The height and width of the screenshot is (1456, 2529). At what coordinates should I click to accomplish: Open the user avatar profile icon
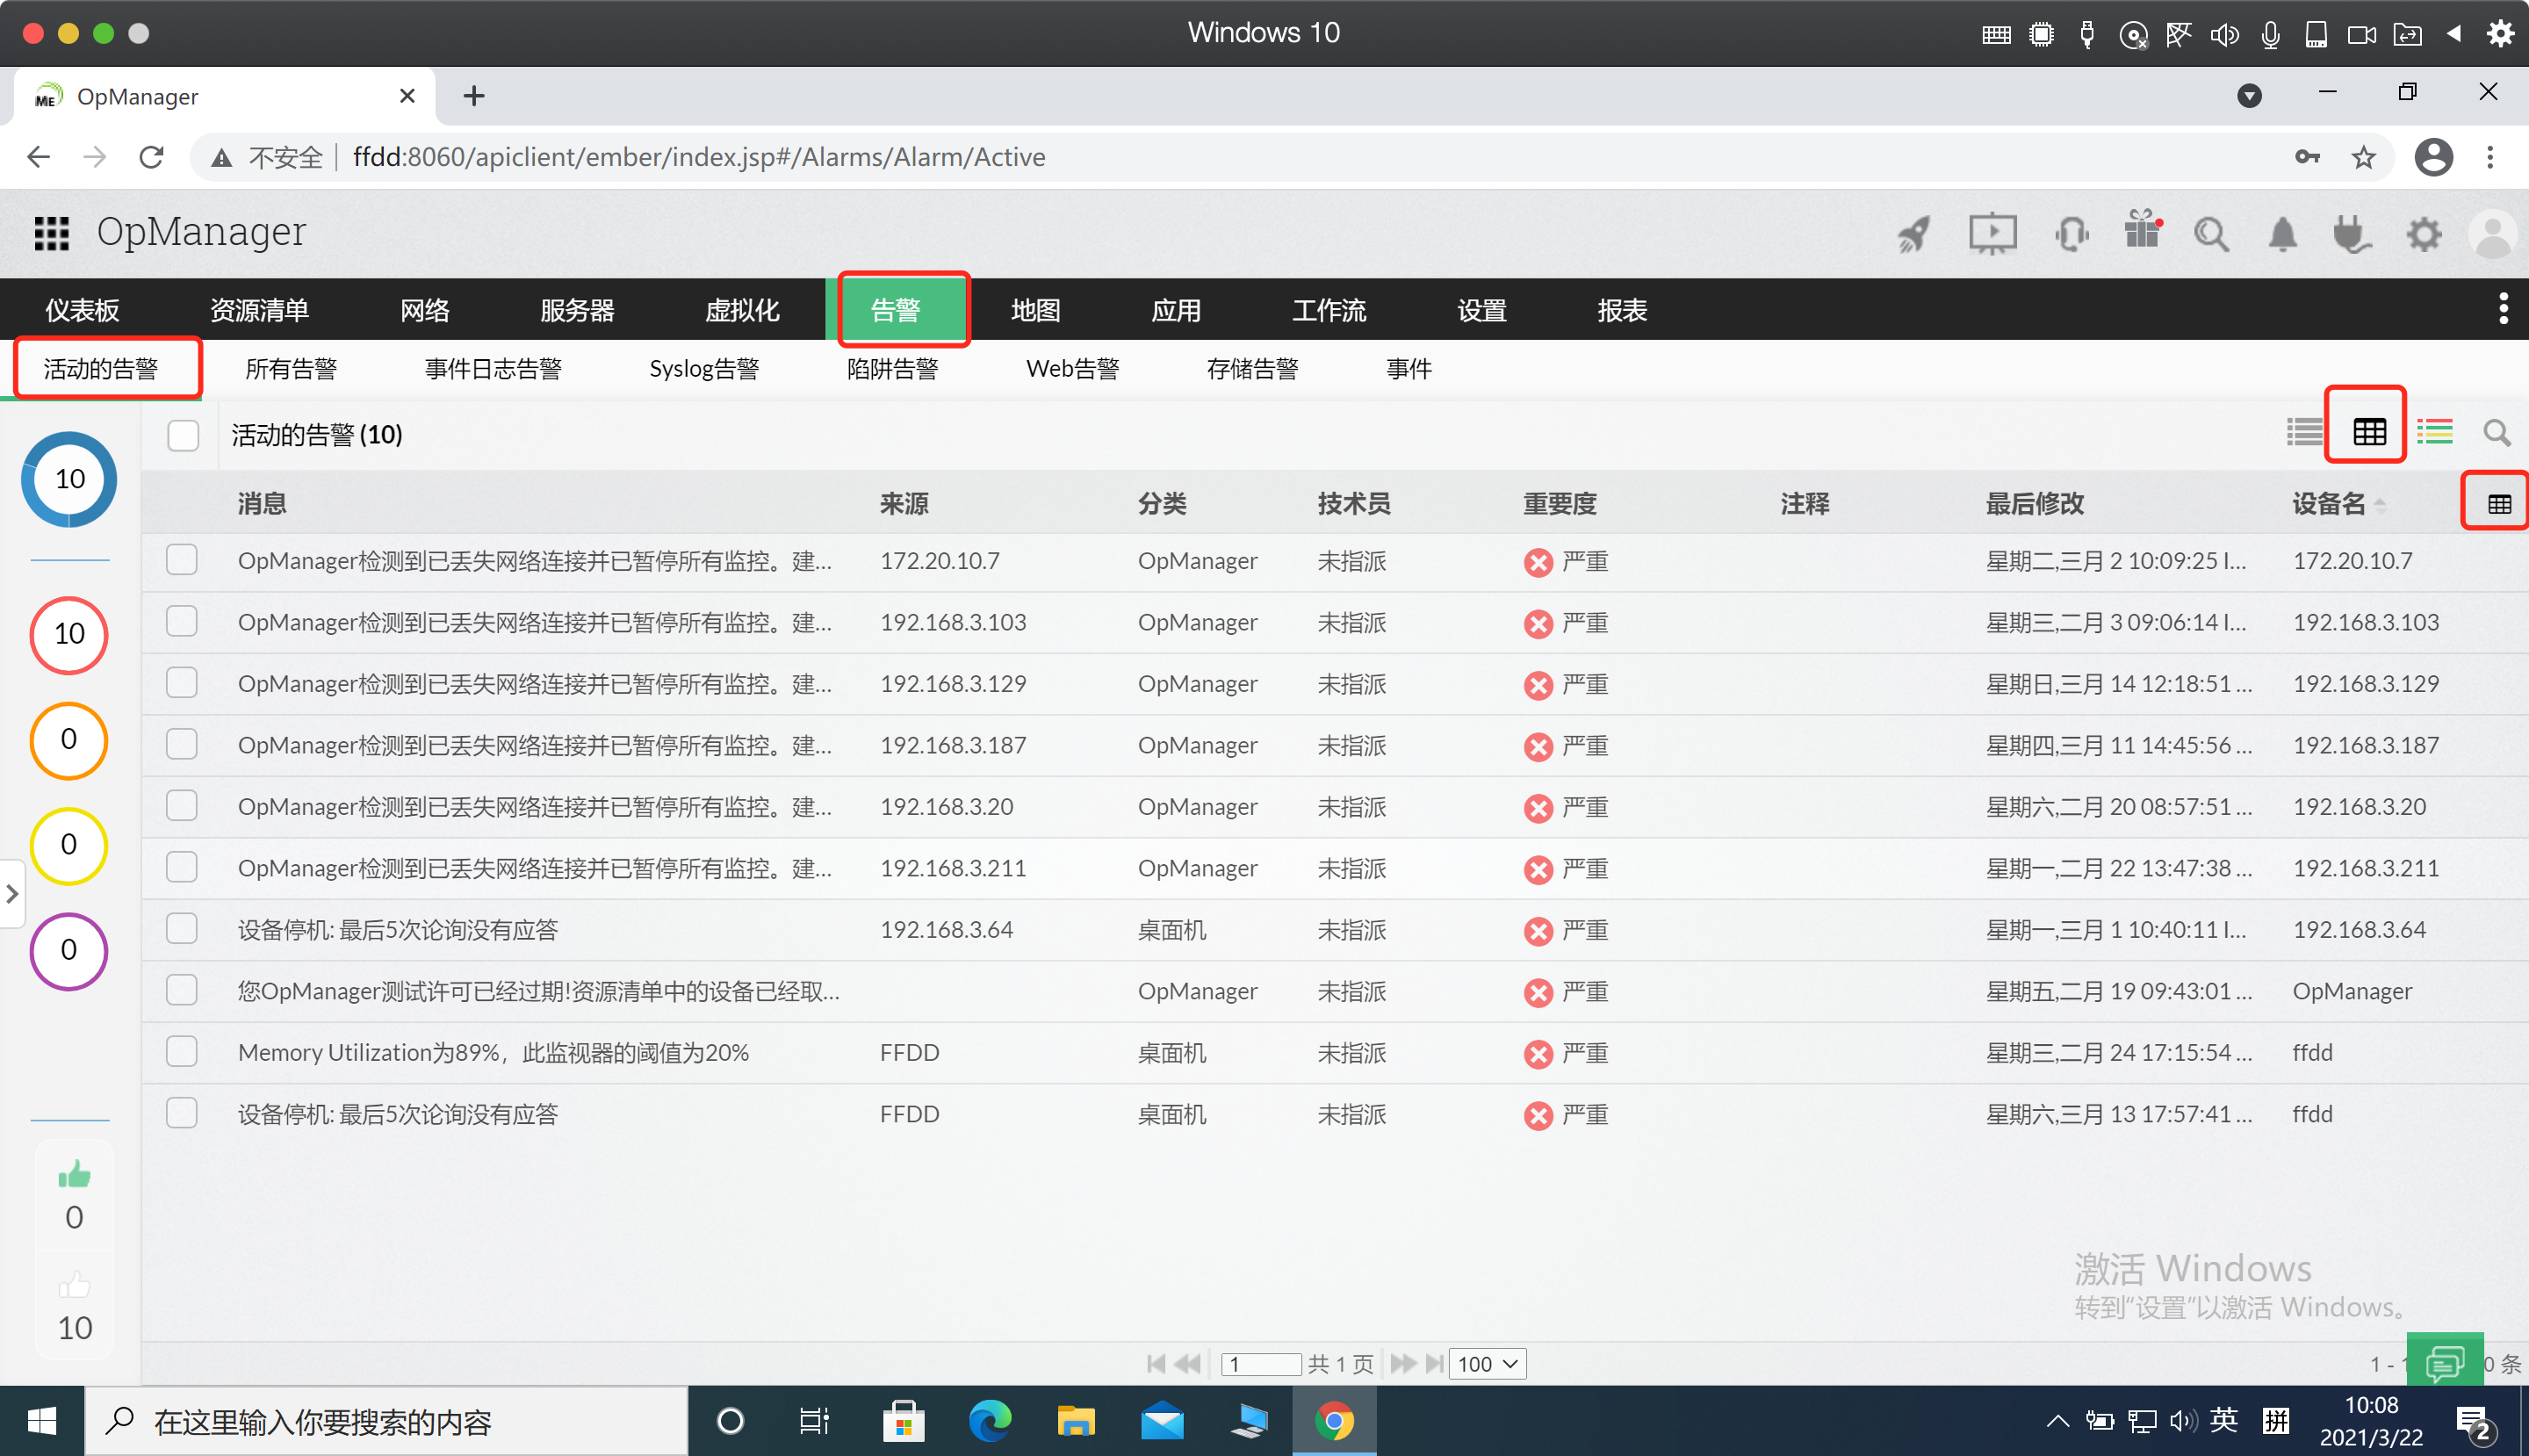[x=2492, y=235]
